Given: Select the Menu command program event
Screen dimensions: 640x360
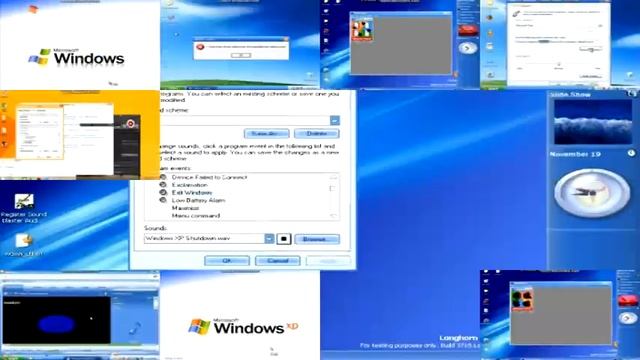Looking at the screenshot, I should (x=196, y=216).
